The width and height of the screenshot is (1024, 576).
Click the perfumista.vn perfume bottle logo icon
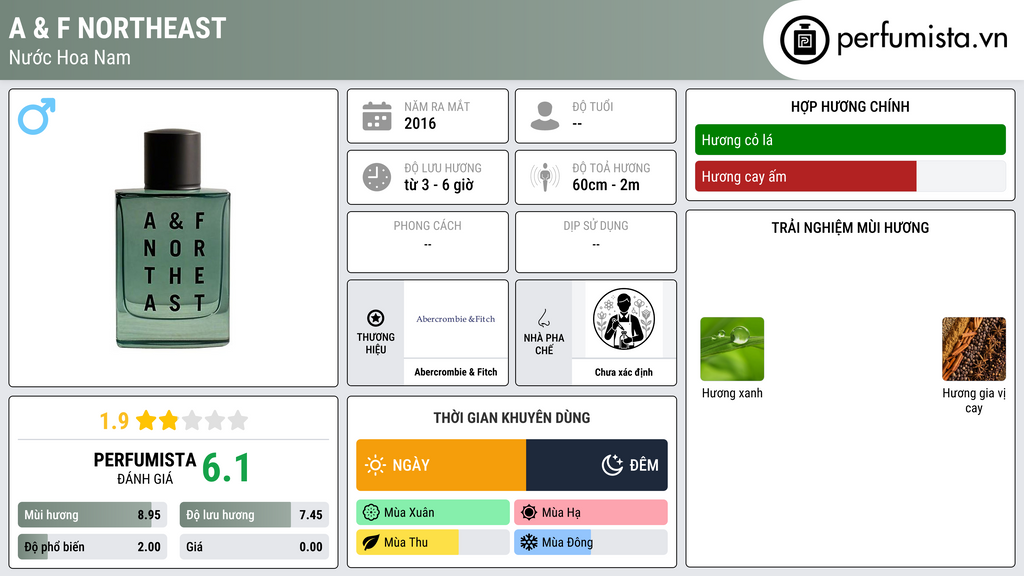804,40
